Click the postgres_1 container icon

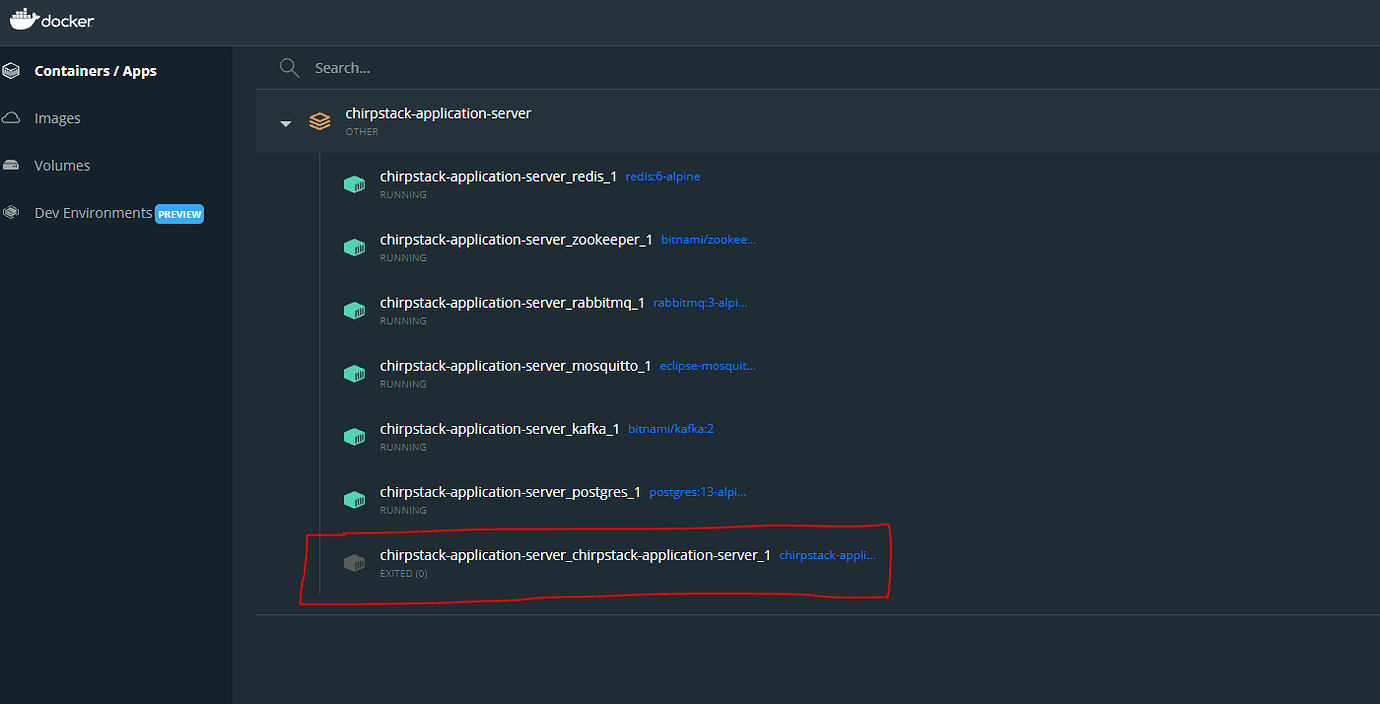click(x=354, y=499)
